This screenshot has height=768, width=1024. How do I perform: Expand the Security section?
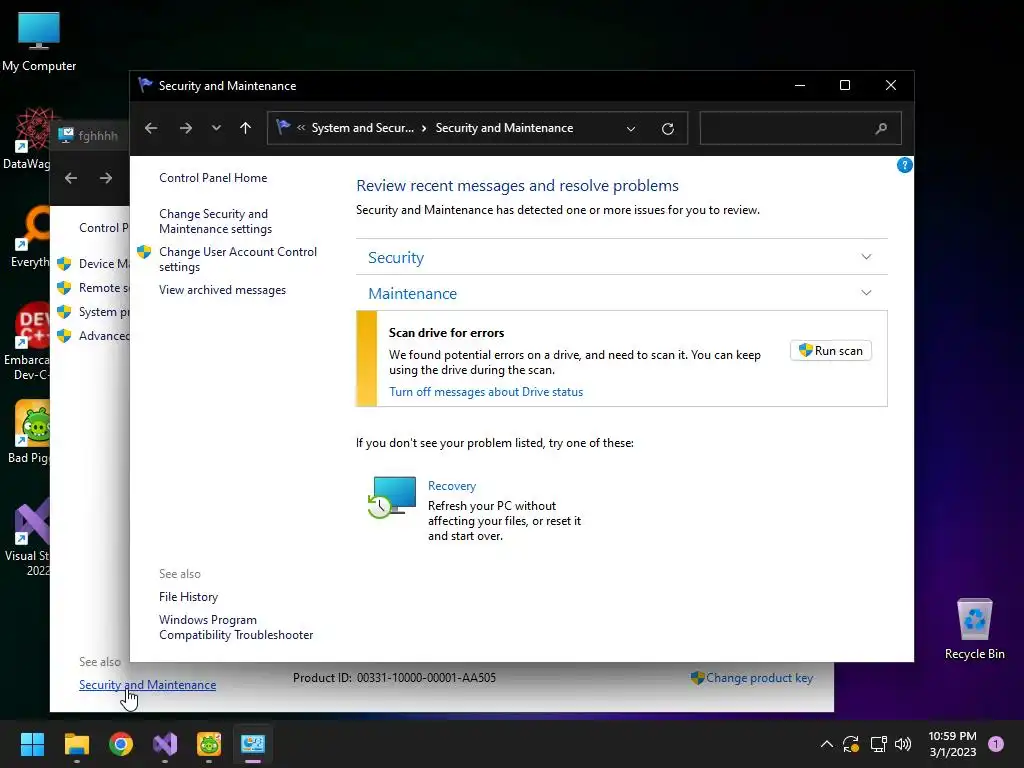[x=866, y=257]
